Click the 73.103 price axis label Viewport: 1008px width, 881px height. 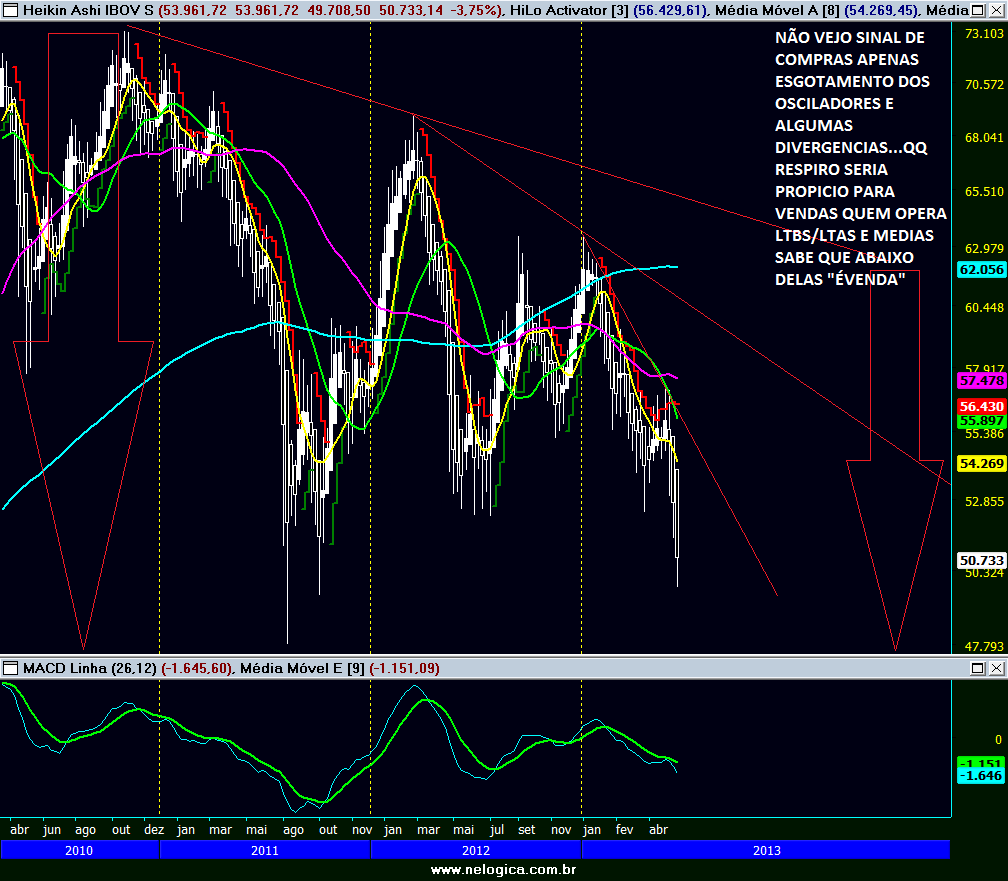[984, 33]
